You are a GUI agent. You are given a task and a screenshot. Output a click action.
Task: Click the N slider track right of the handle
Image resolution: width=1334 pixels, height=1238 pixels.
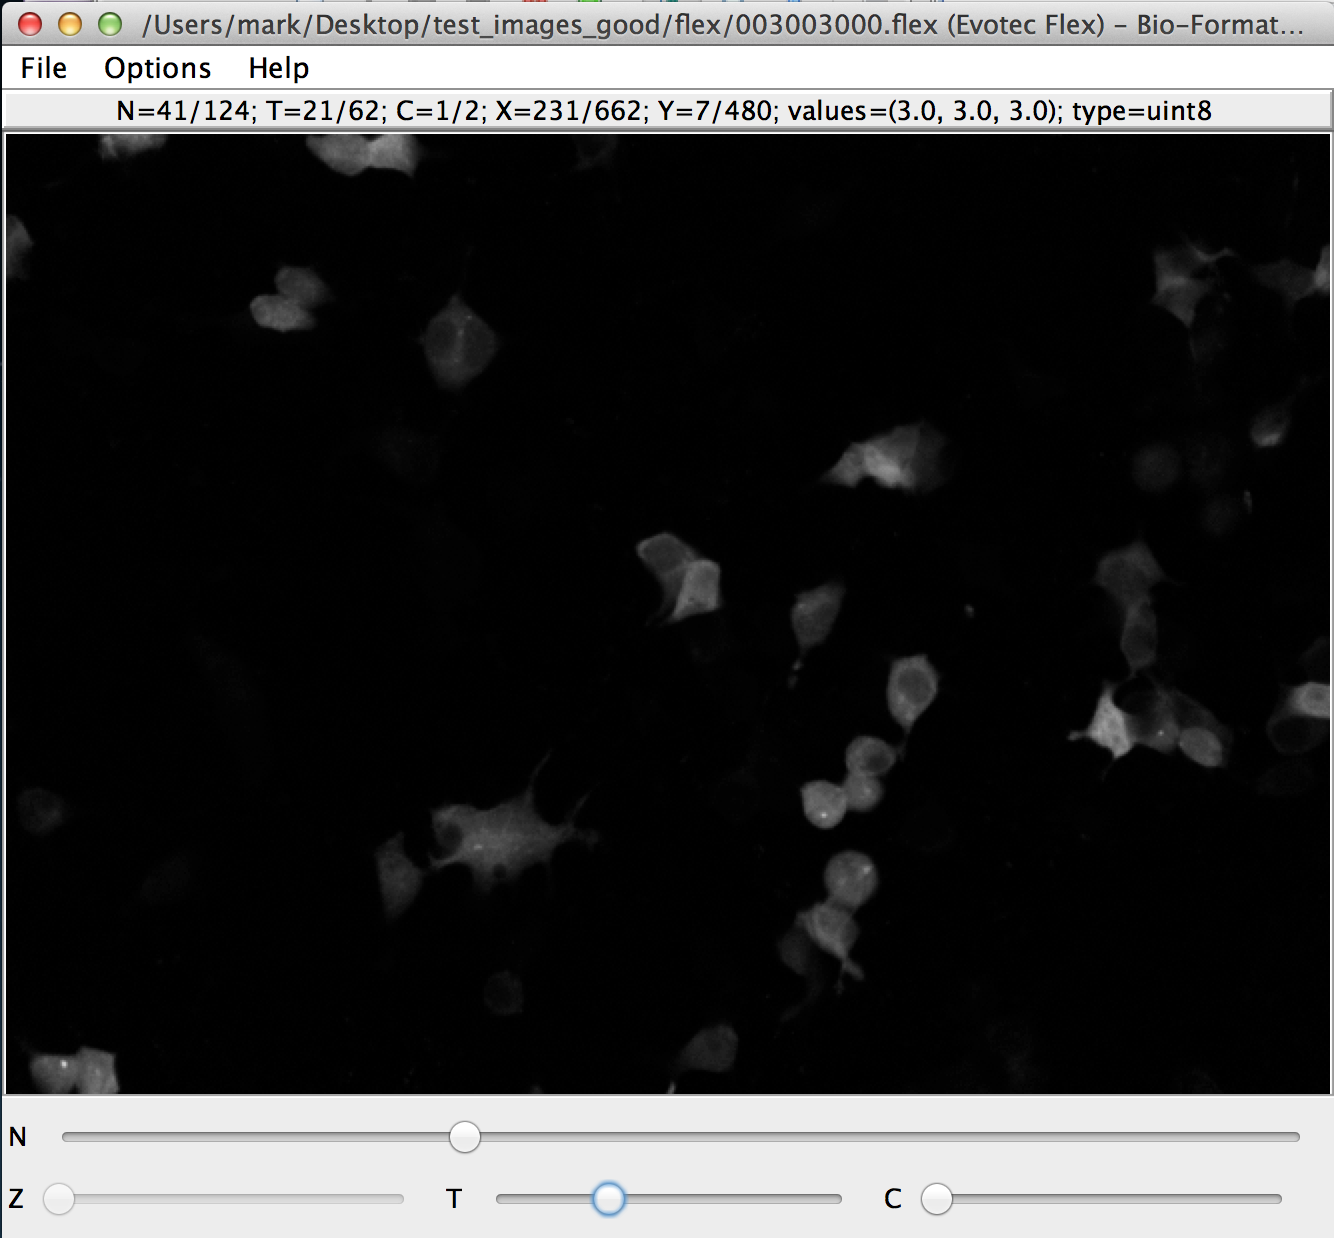(880, 1137)
